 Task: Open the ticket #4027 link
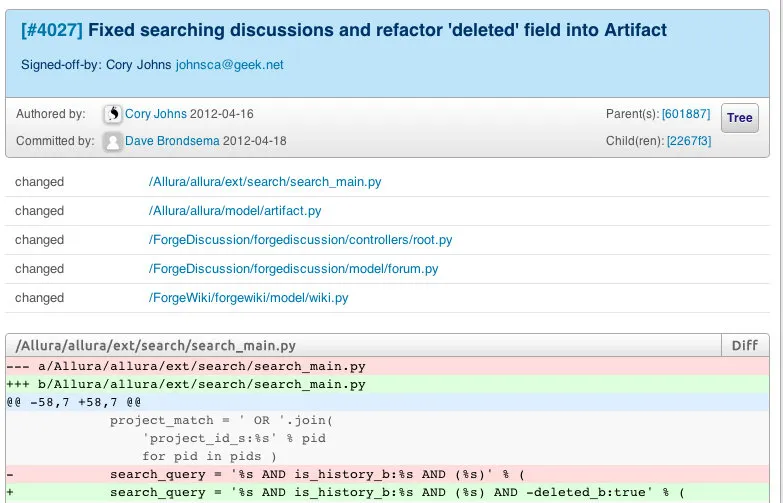[52, 30]
